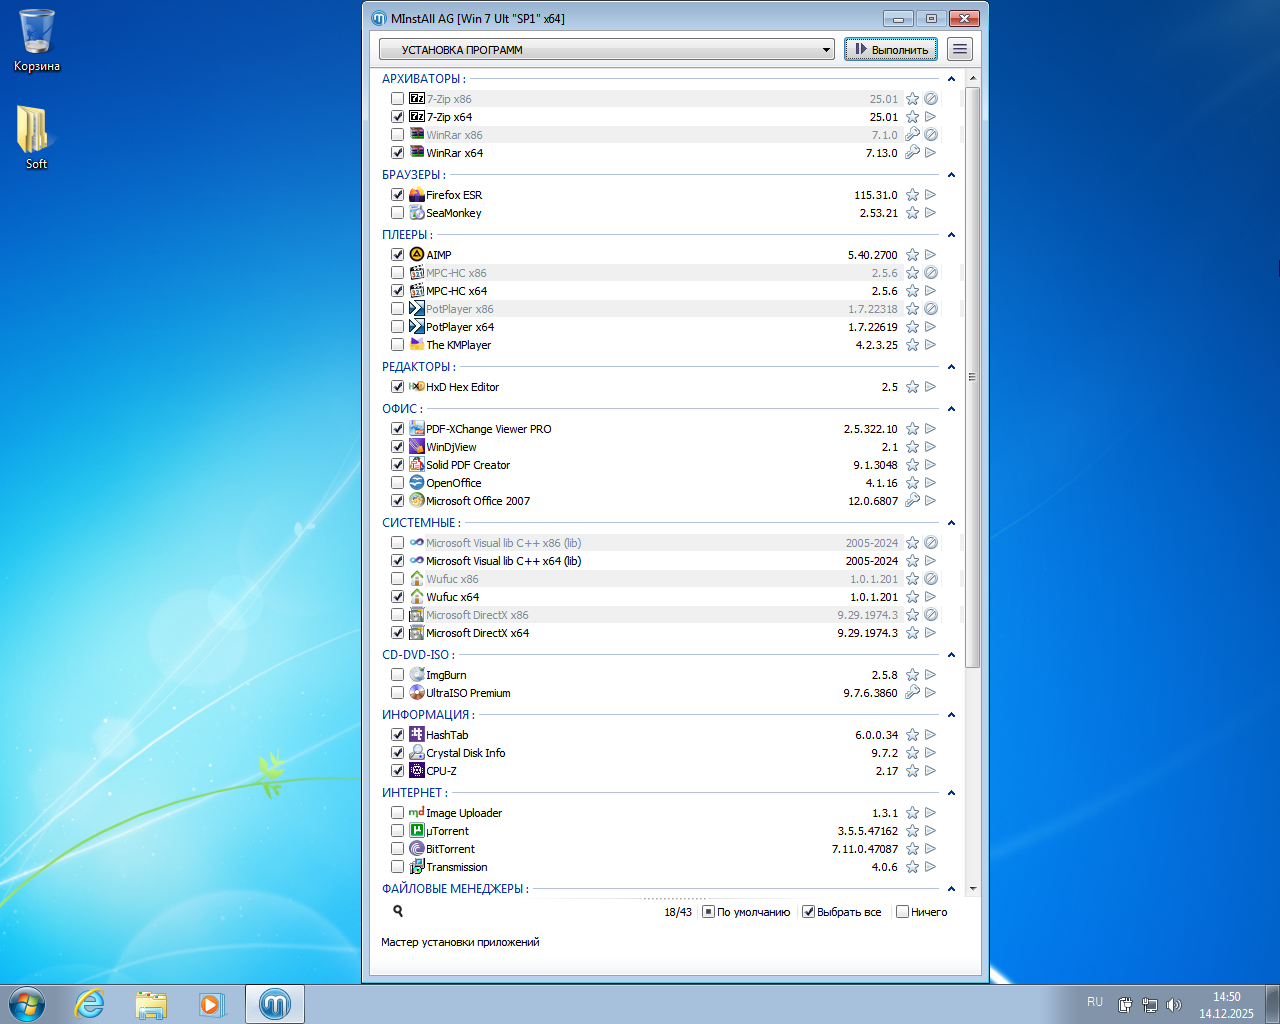Click the star icon next to Firefox ESR

click(912, 195)
